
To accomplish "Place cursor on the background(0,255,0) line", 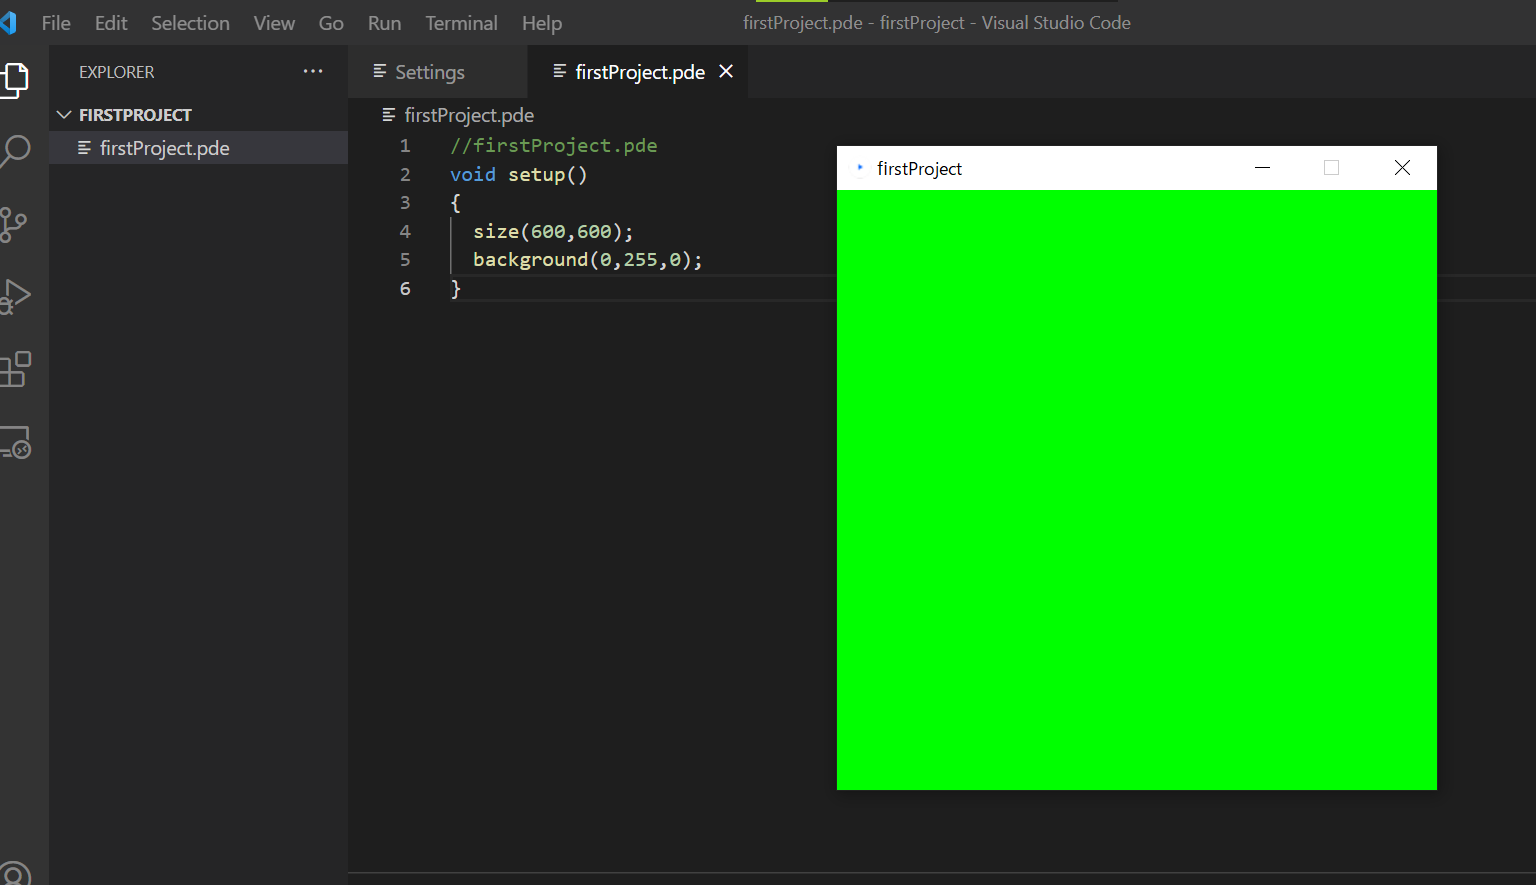I will (x=587, y=259).
